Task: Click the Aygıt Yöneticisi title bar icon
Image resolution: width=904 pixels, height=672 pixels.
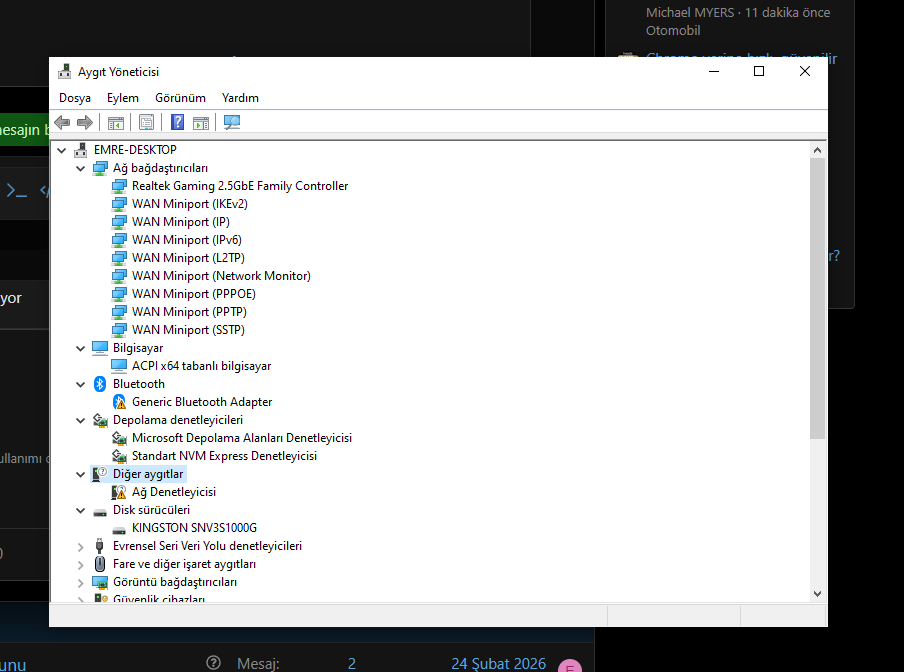Action: [65, 71]
